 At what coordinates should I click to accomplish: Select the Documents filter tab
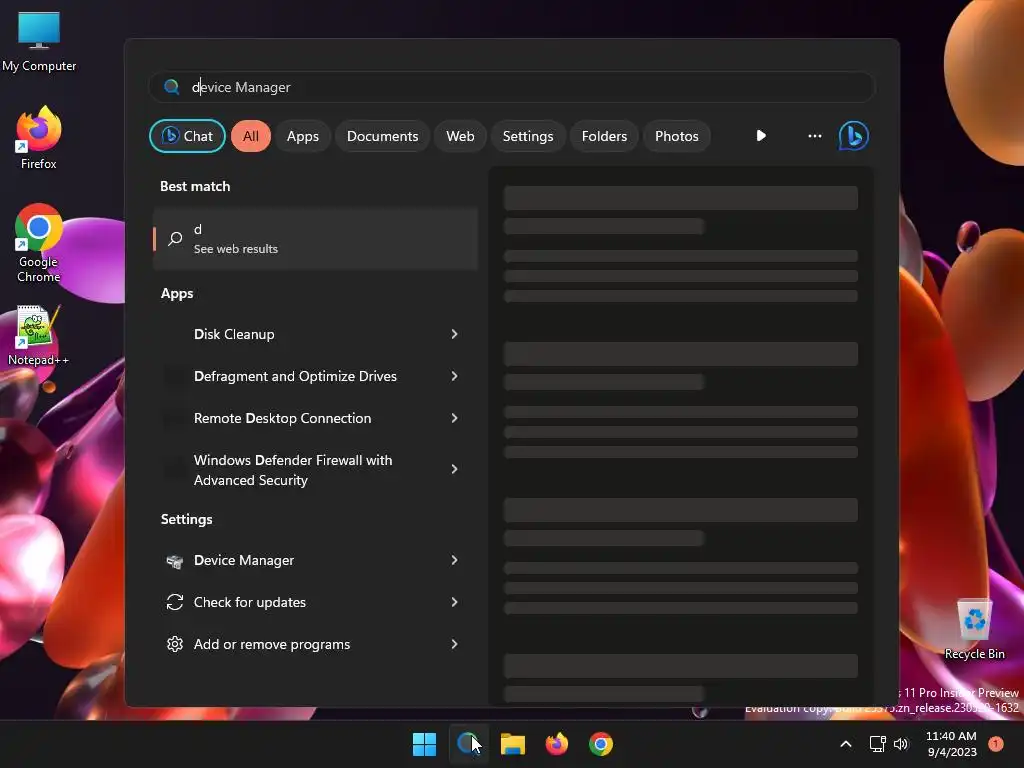[x=382, y=136]
